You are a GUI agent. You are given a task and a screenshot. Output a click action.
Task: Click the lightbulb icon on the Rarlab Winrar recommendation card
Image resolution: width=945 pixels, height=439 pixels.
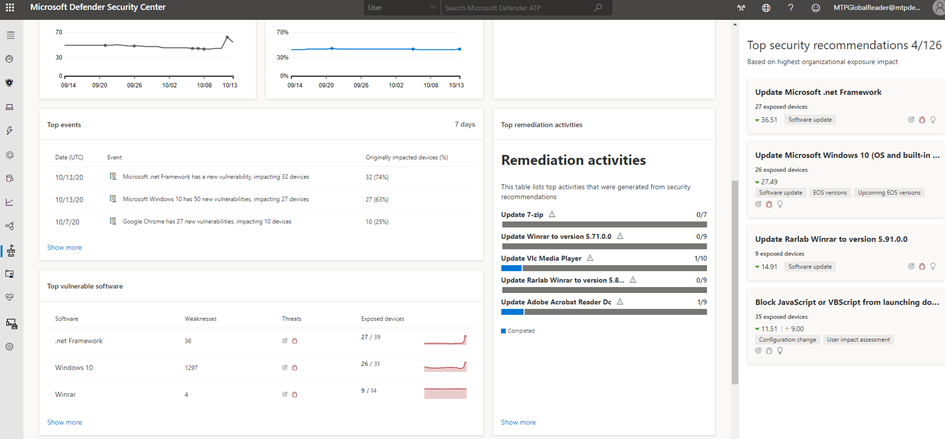[x=933, y=266]
